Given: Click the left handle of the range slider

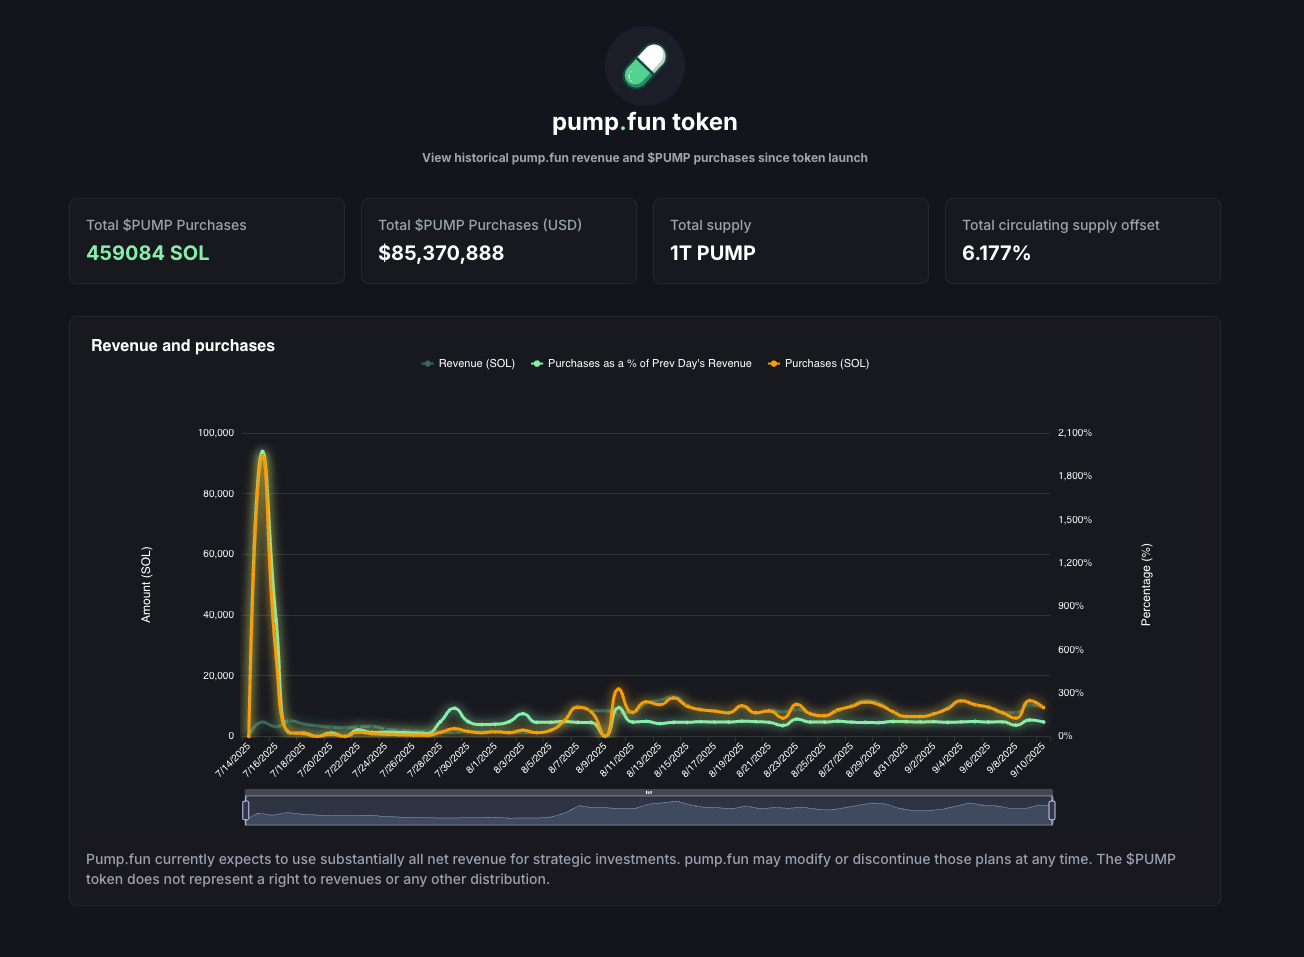Looking at the screenshot, I should [x=246, y=810].
